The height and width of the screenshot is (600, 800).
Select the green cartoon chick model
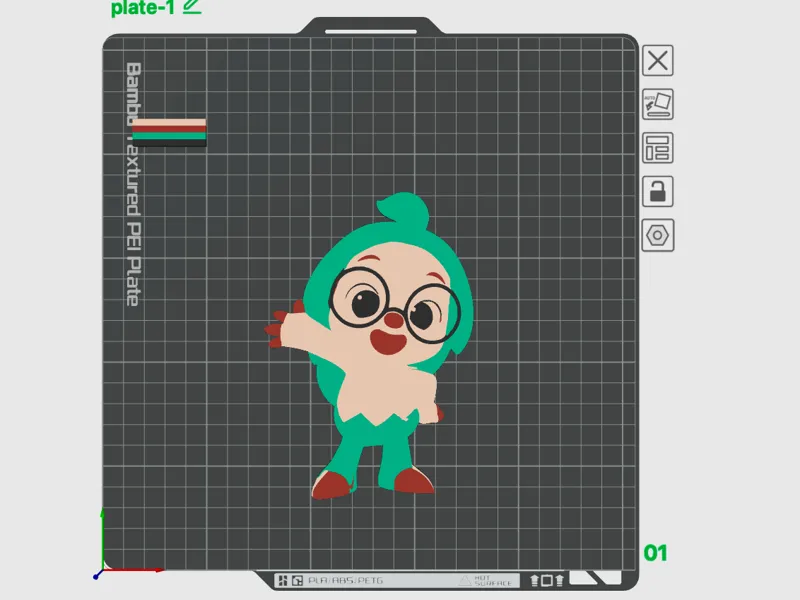(x=368, y=347)
